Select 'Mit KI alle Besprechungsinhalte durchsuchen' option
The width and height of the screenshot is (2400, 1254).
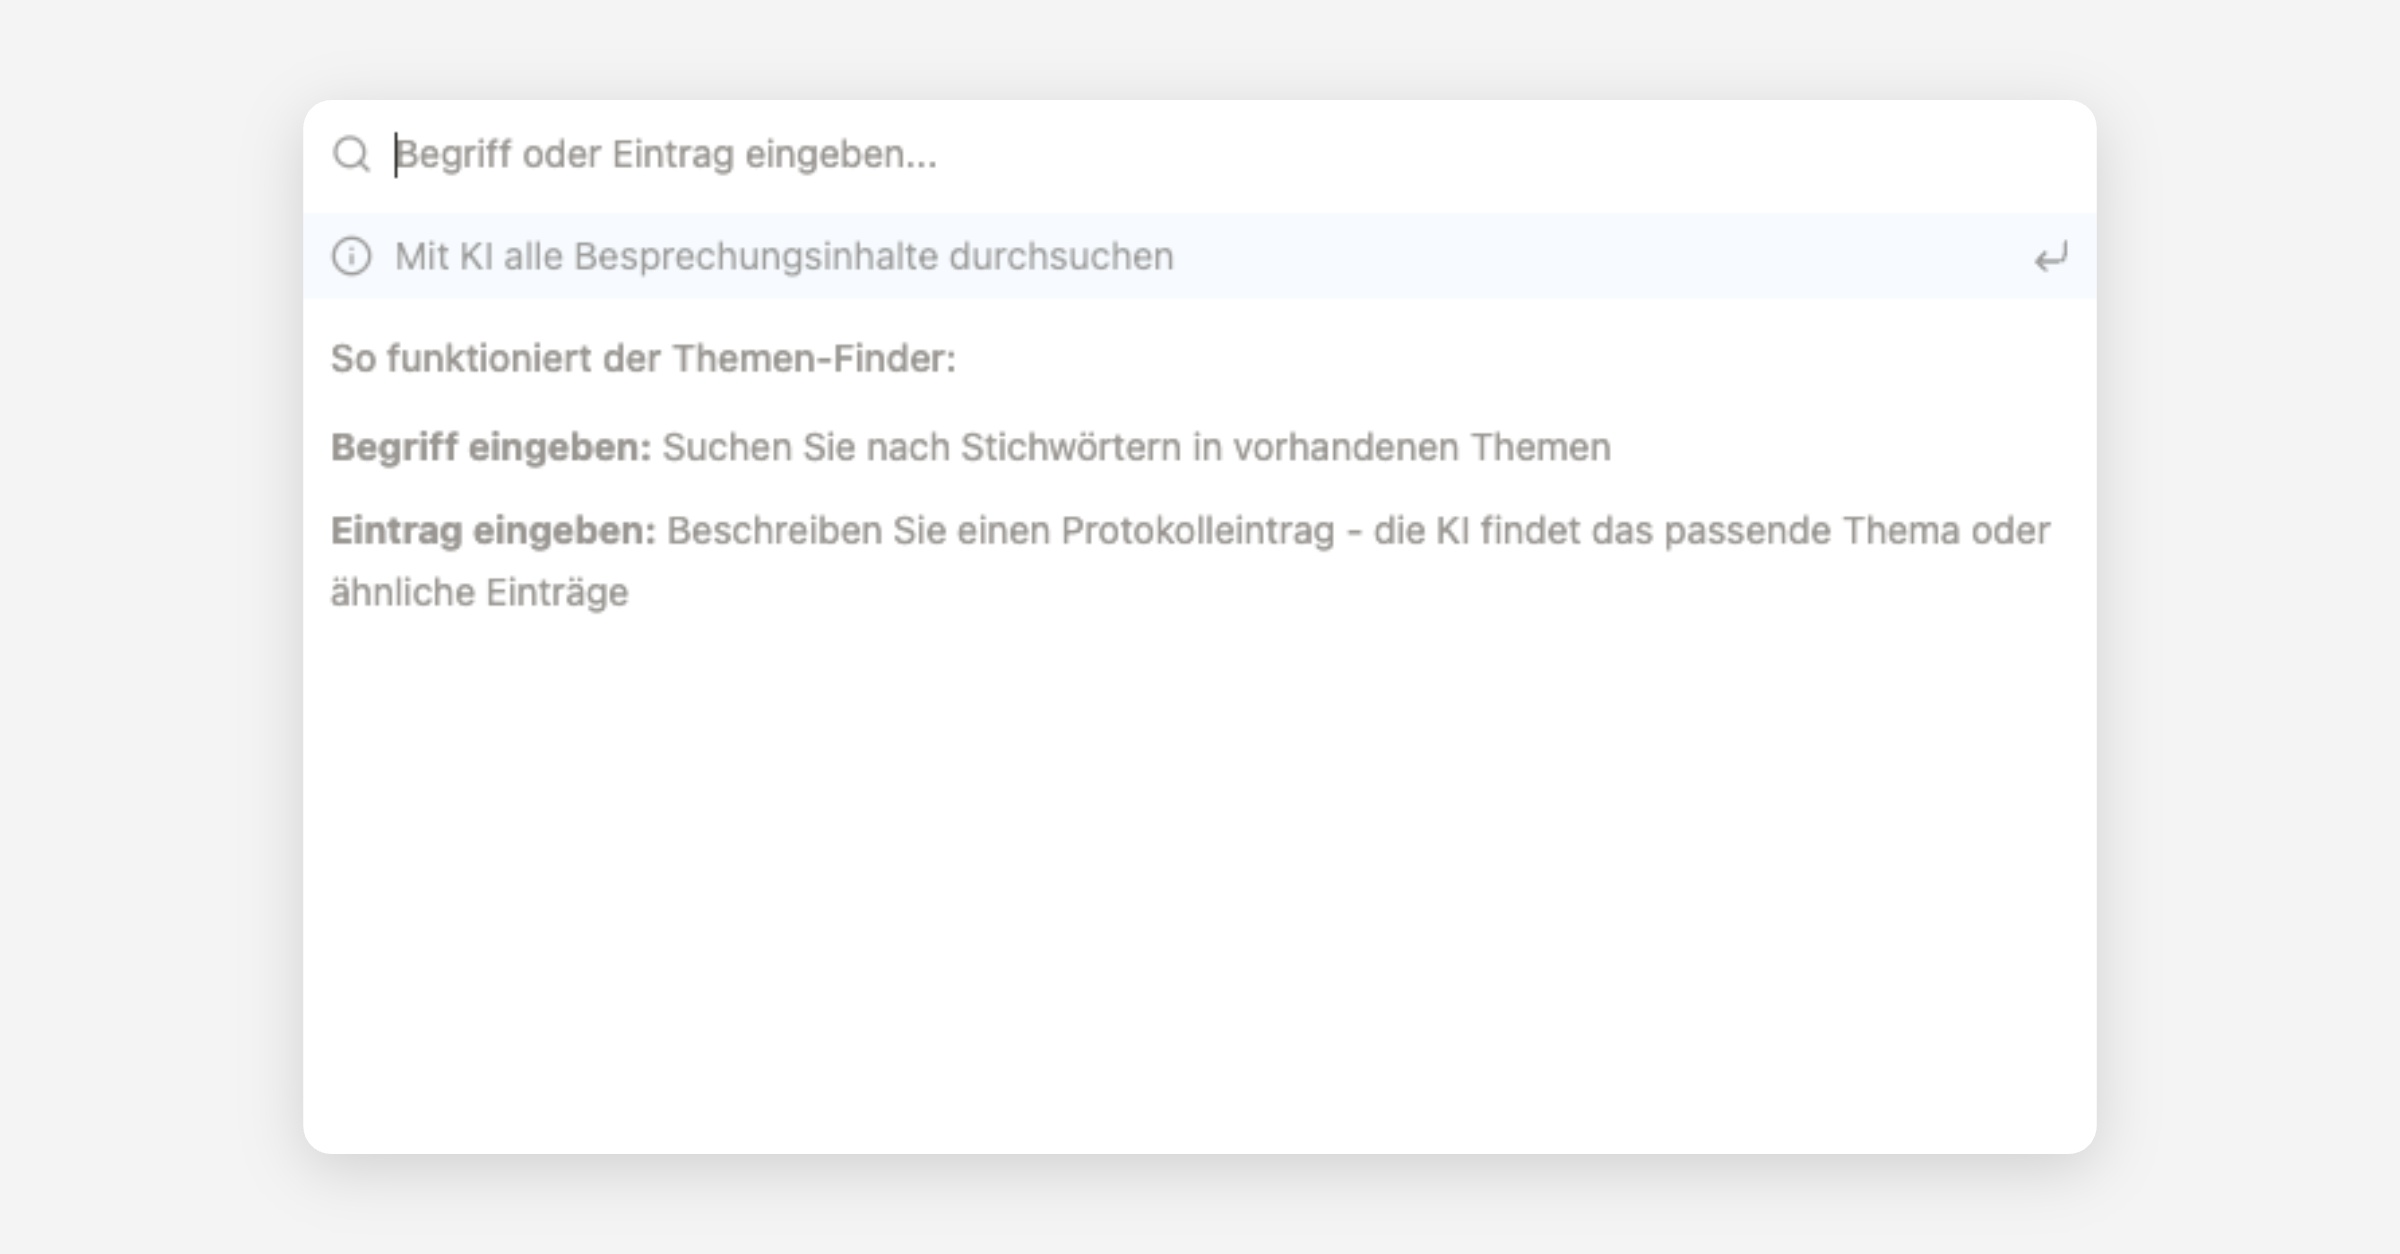coord(783,256)
